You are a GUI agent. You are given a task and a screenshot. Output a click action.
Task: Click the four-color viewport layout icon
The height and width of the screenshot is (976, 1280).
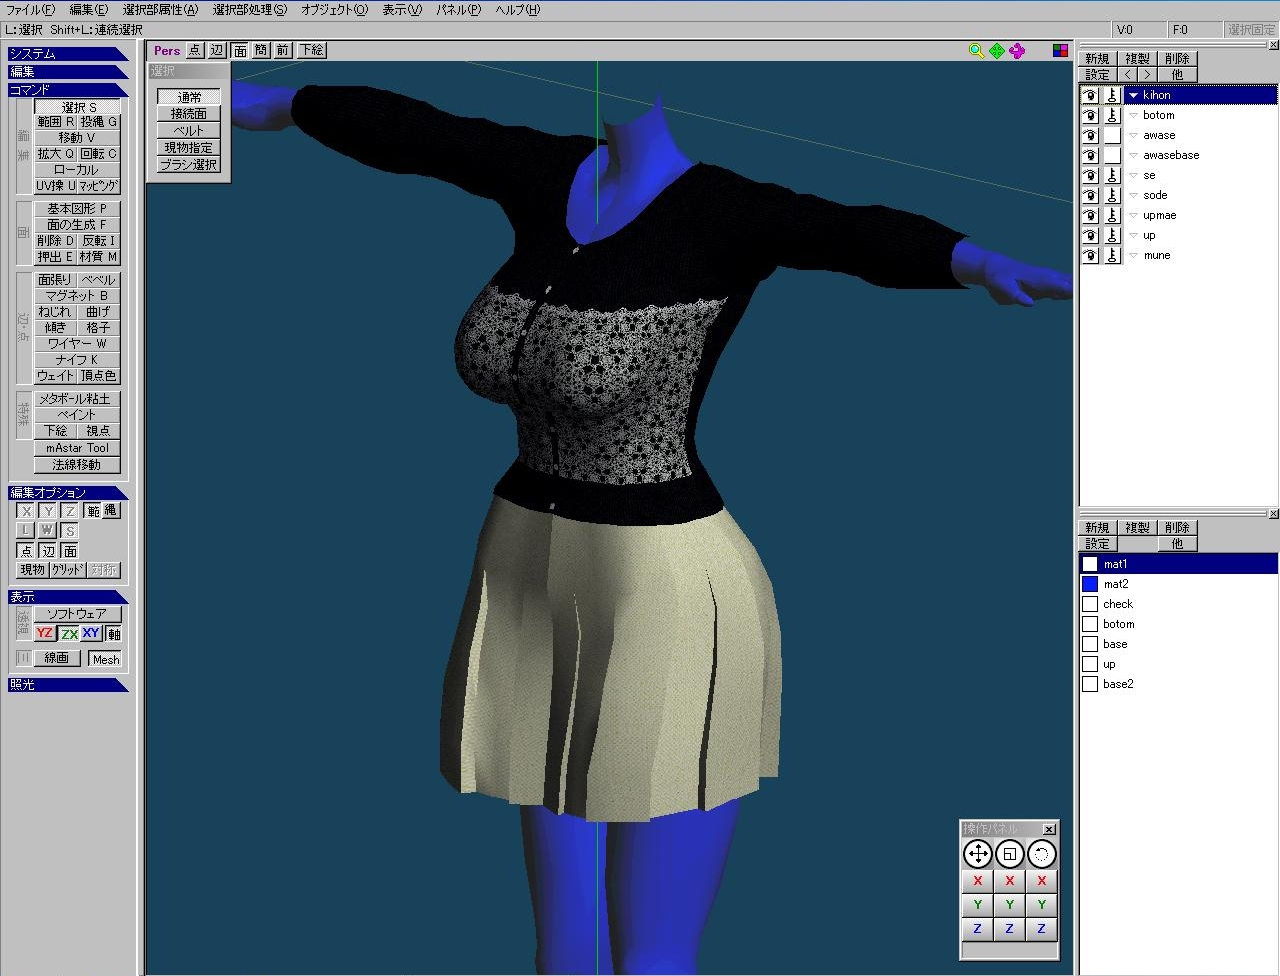pos(1060,51)
